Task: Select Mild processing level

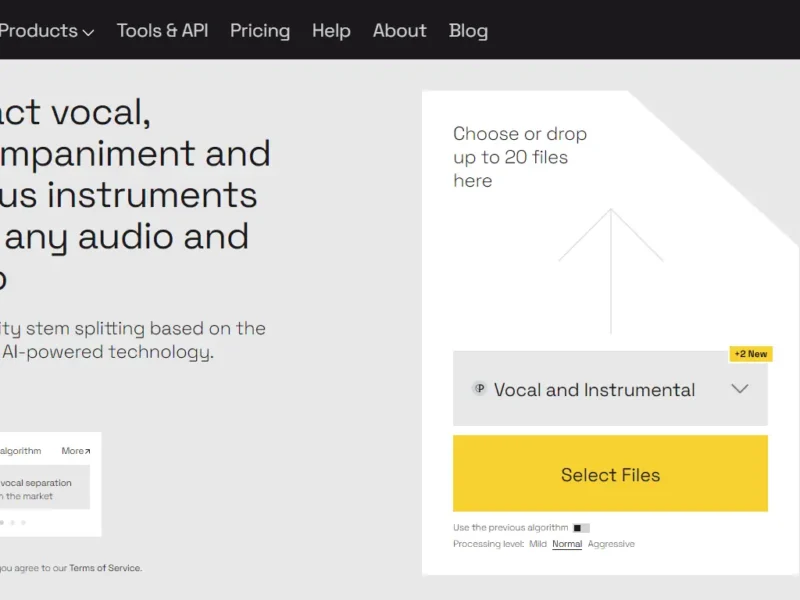Action: coord(538,544)
